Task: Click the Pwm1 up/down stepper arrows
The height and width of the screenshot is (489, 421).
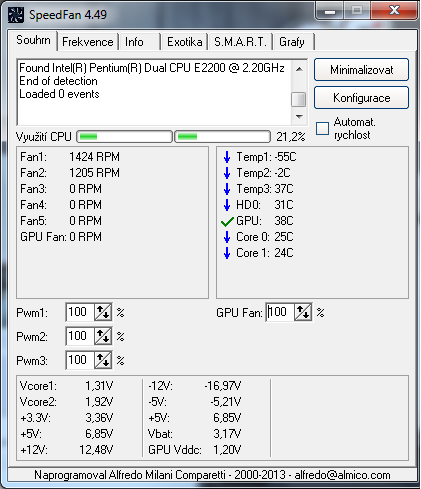Action: pos(103,312)
